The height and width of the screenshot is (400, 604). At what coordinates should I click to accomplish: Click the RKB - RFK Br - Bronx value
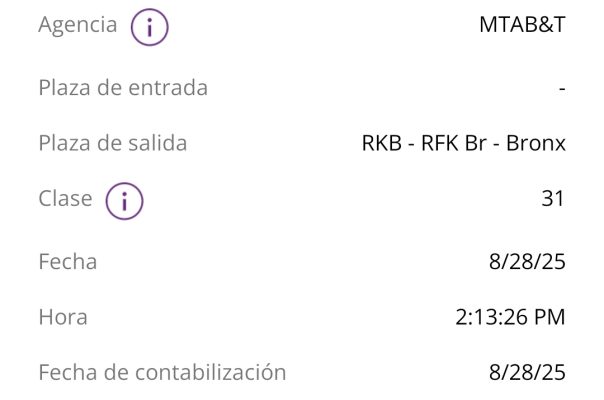click(x=464, y=143)
